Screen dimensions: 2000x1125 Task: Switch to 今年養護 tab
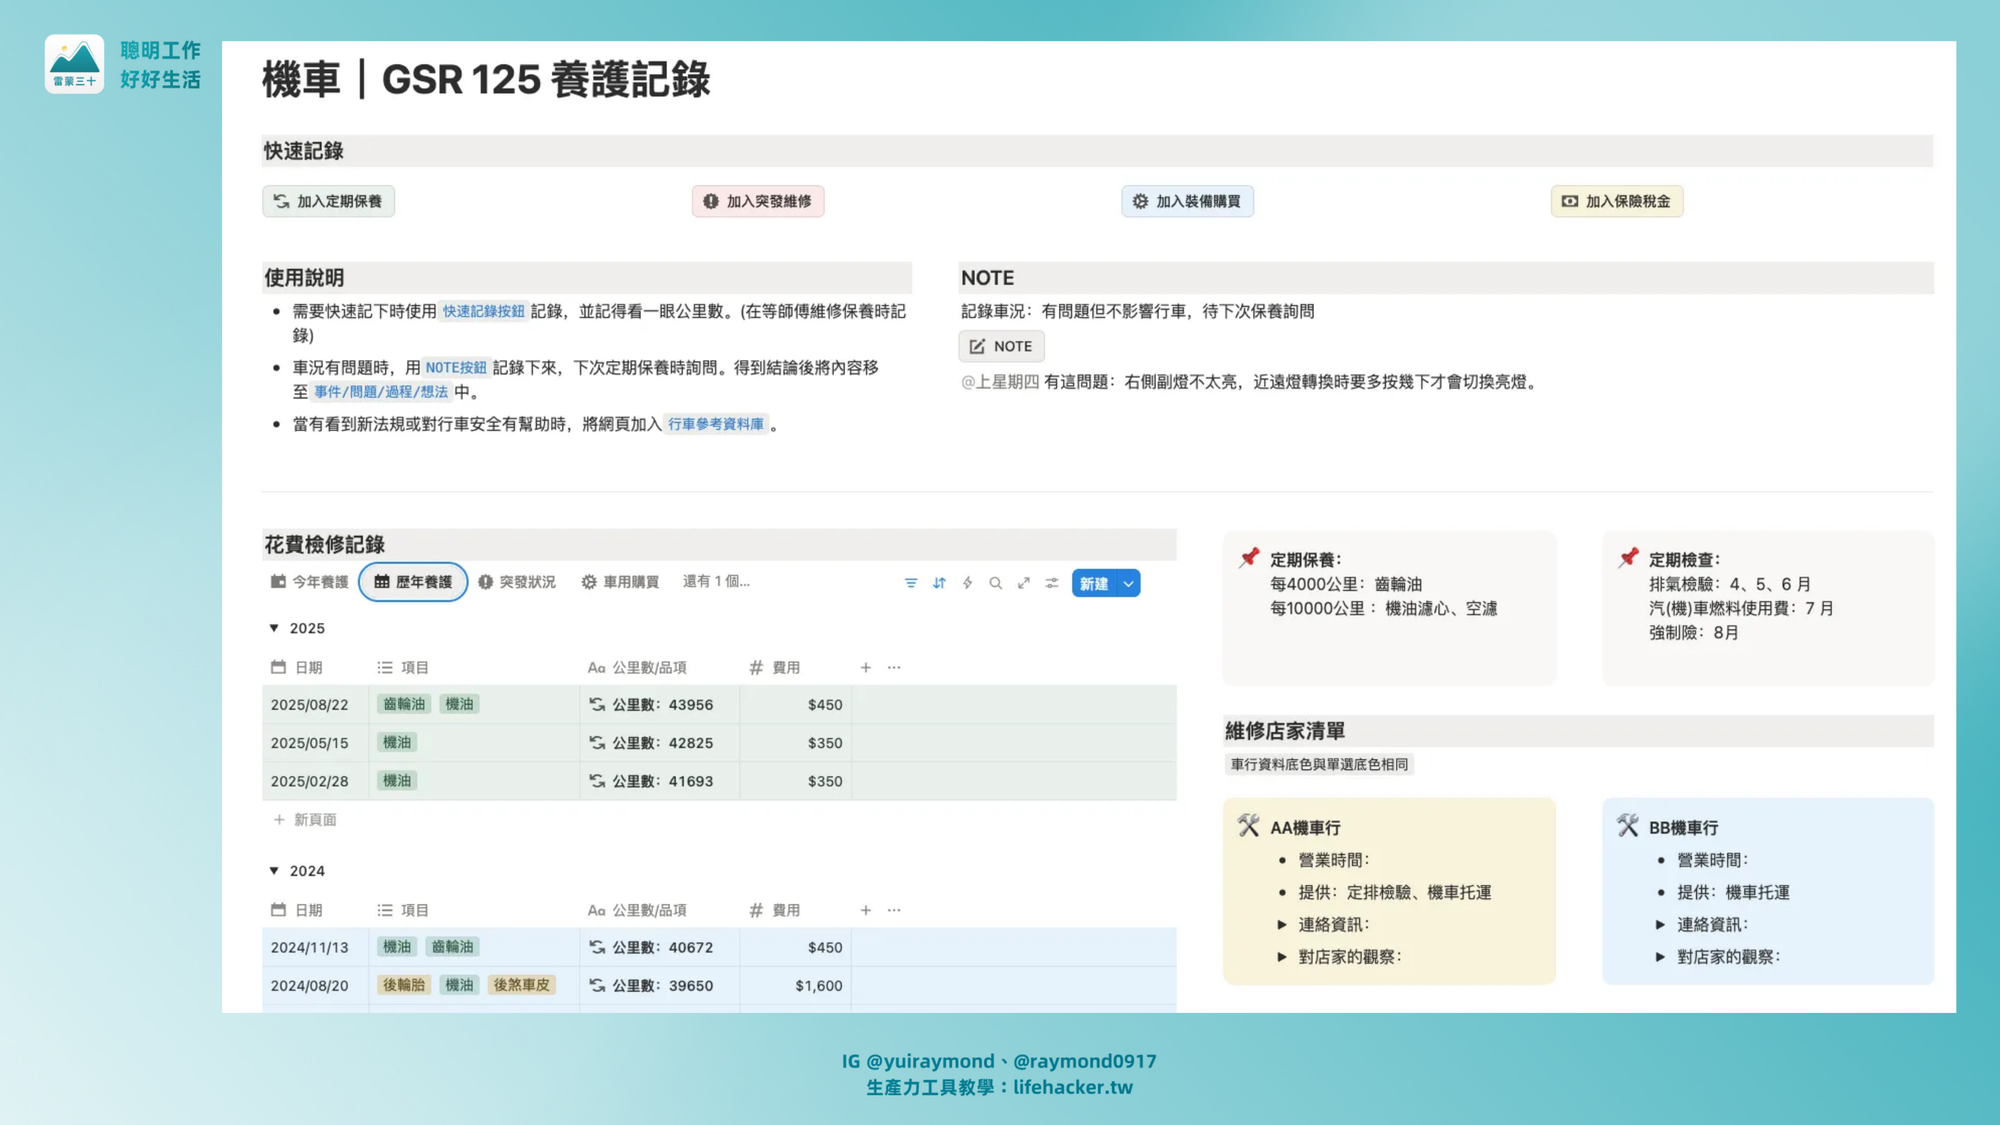pos(309,582)
